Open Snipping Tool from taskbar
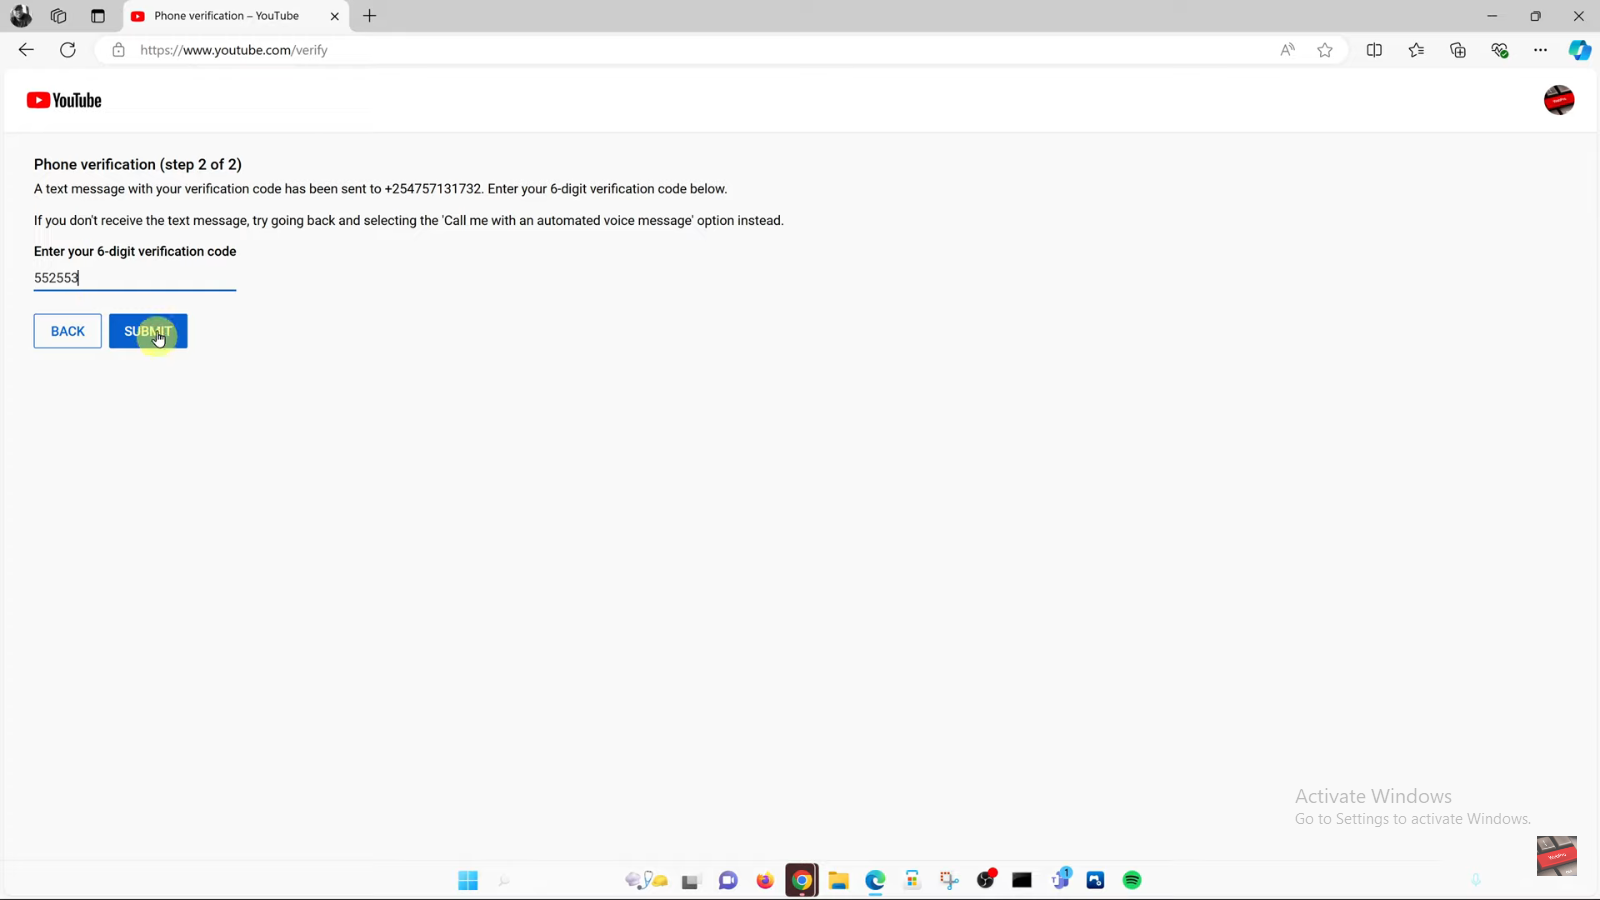 pos(949,880)
